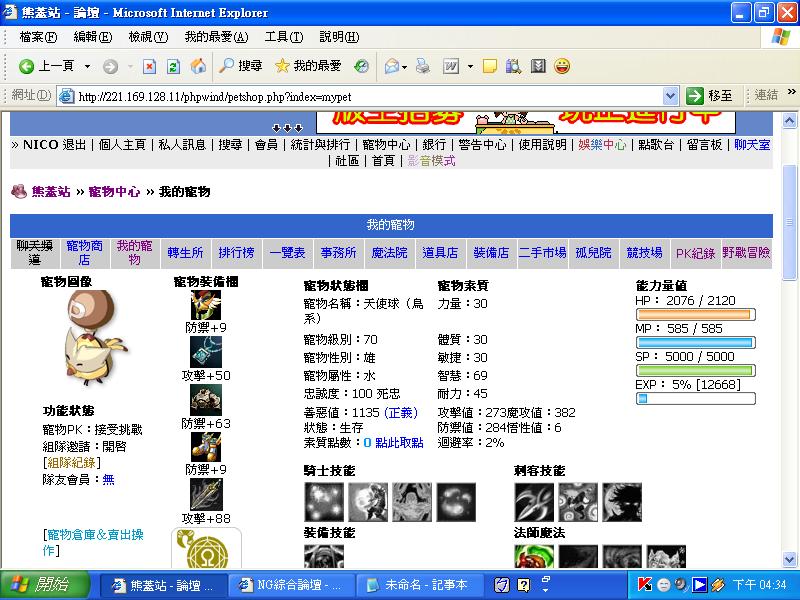Click the first knight skill (騎士技能) icon
Viewport: 800px width, 600px height.
pyautogui.click(x=323, y=502)
